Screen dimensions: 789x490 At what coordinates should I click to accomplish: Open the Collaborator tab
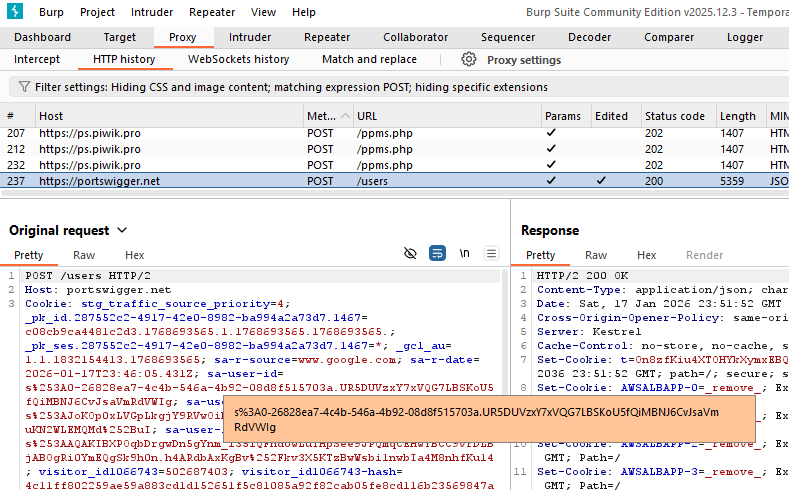click(x=415, y=37)
